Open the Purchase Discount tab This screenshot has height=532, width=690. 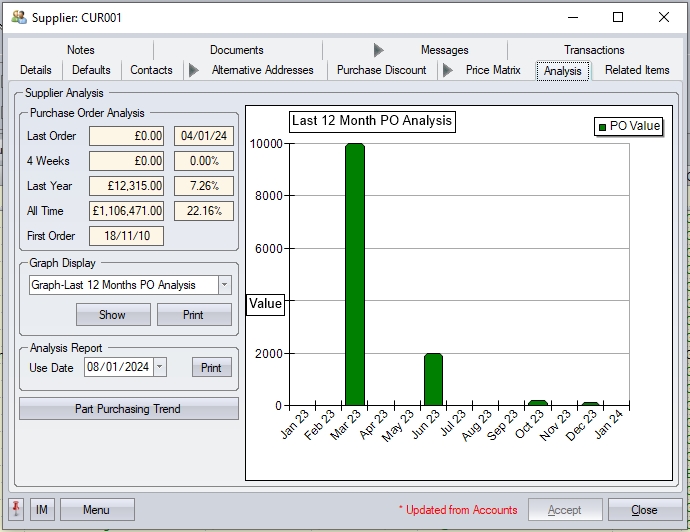coord(381,70)
